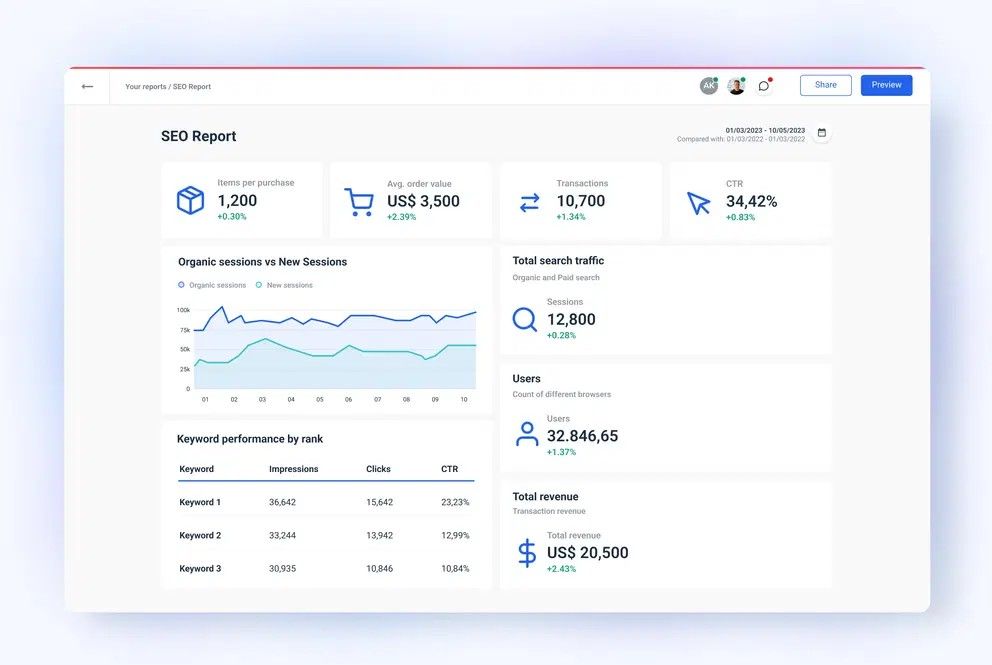The image size is (992, 665).
Task: Sort table by Clicks column header
Action: pyautogui.click(x=378, y=469)
